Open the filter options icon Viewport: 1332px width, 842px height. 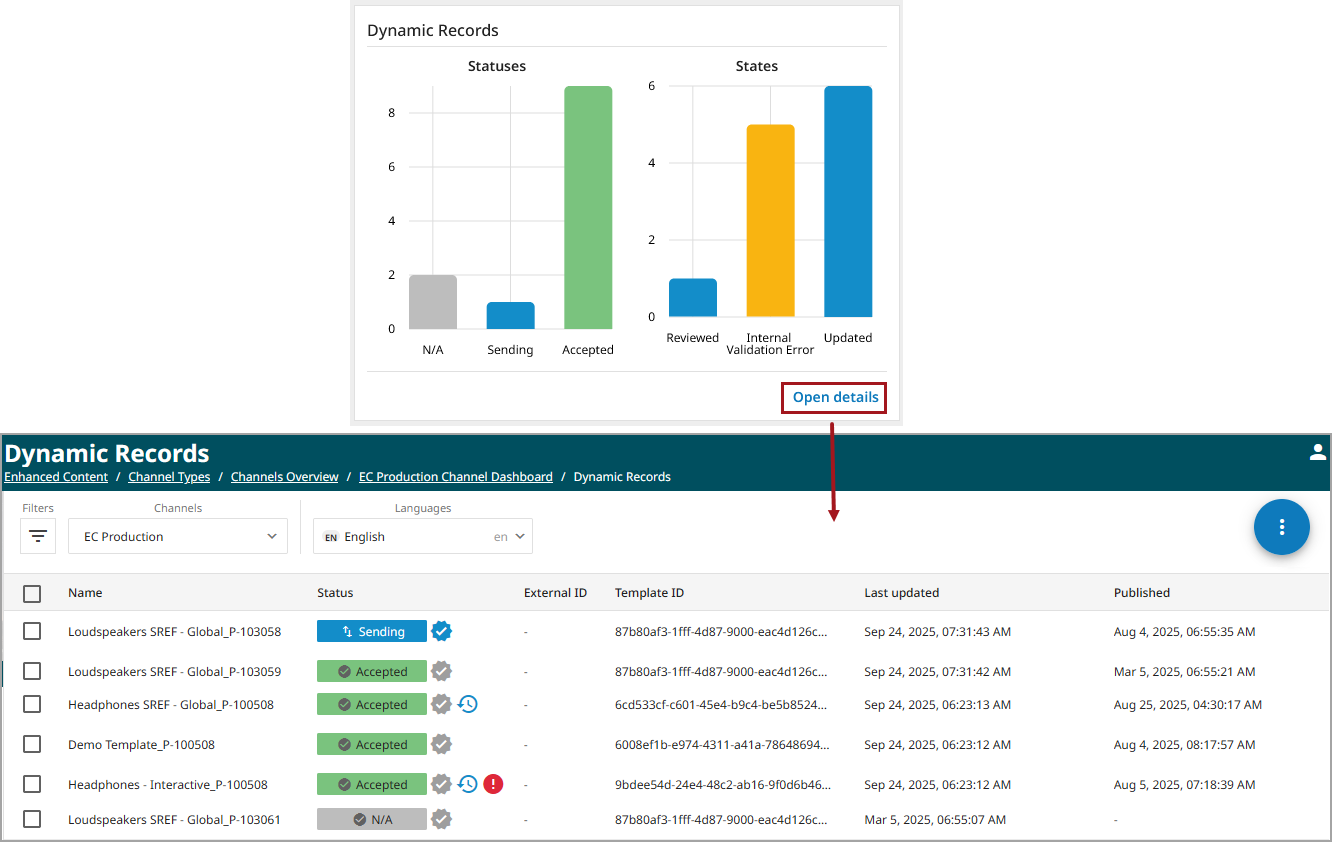(38, 537)
